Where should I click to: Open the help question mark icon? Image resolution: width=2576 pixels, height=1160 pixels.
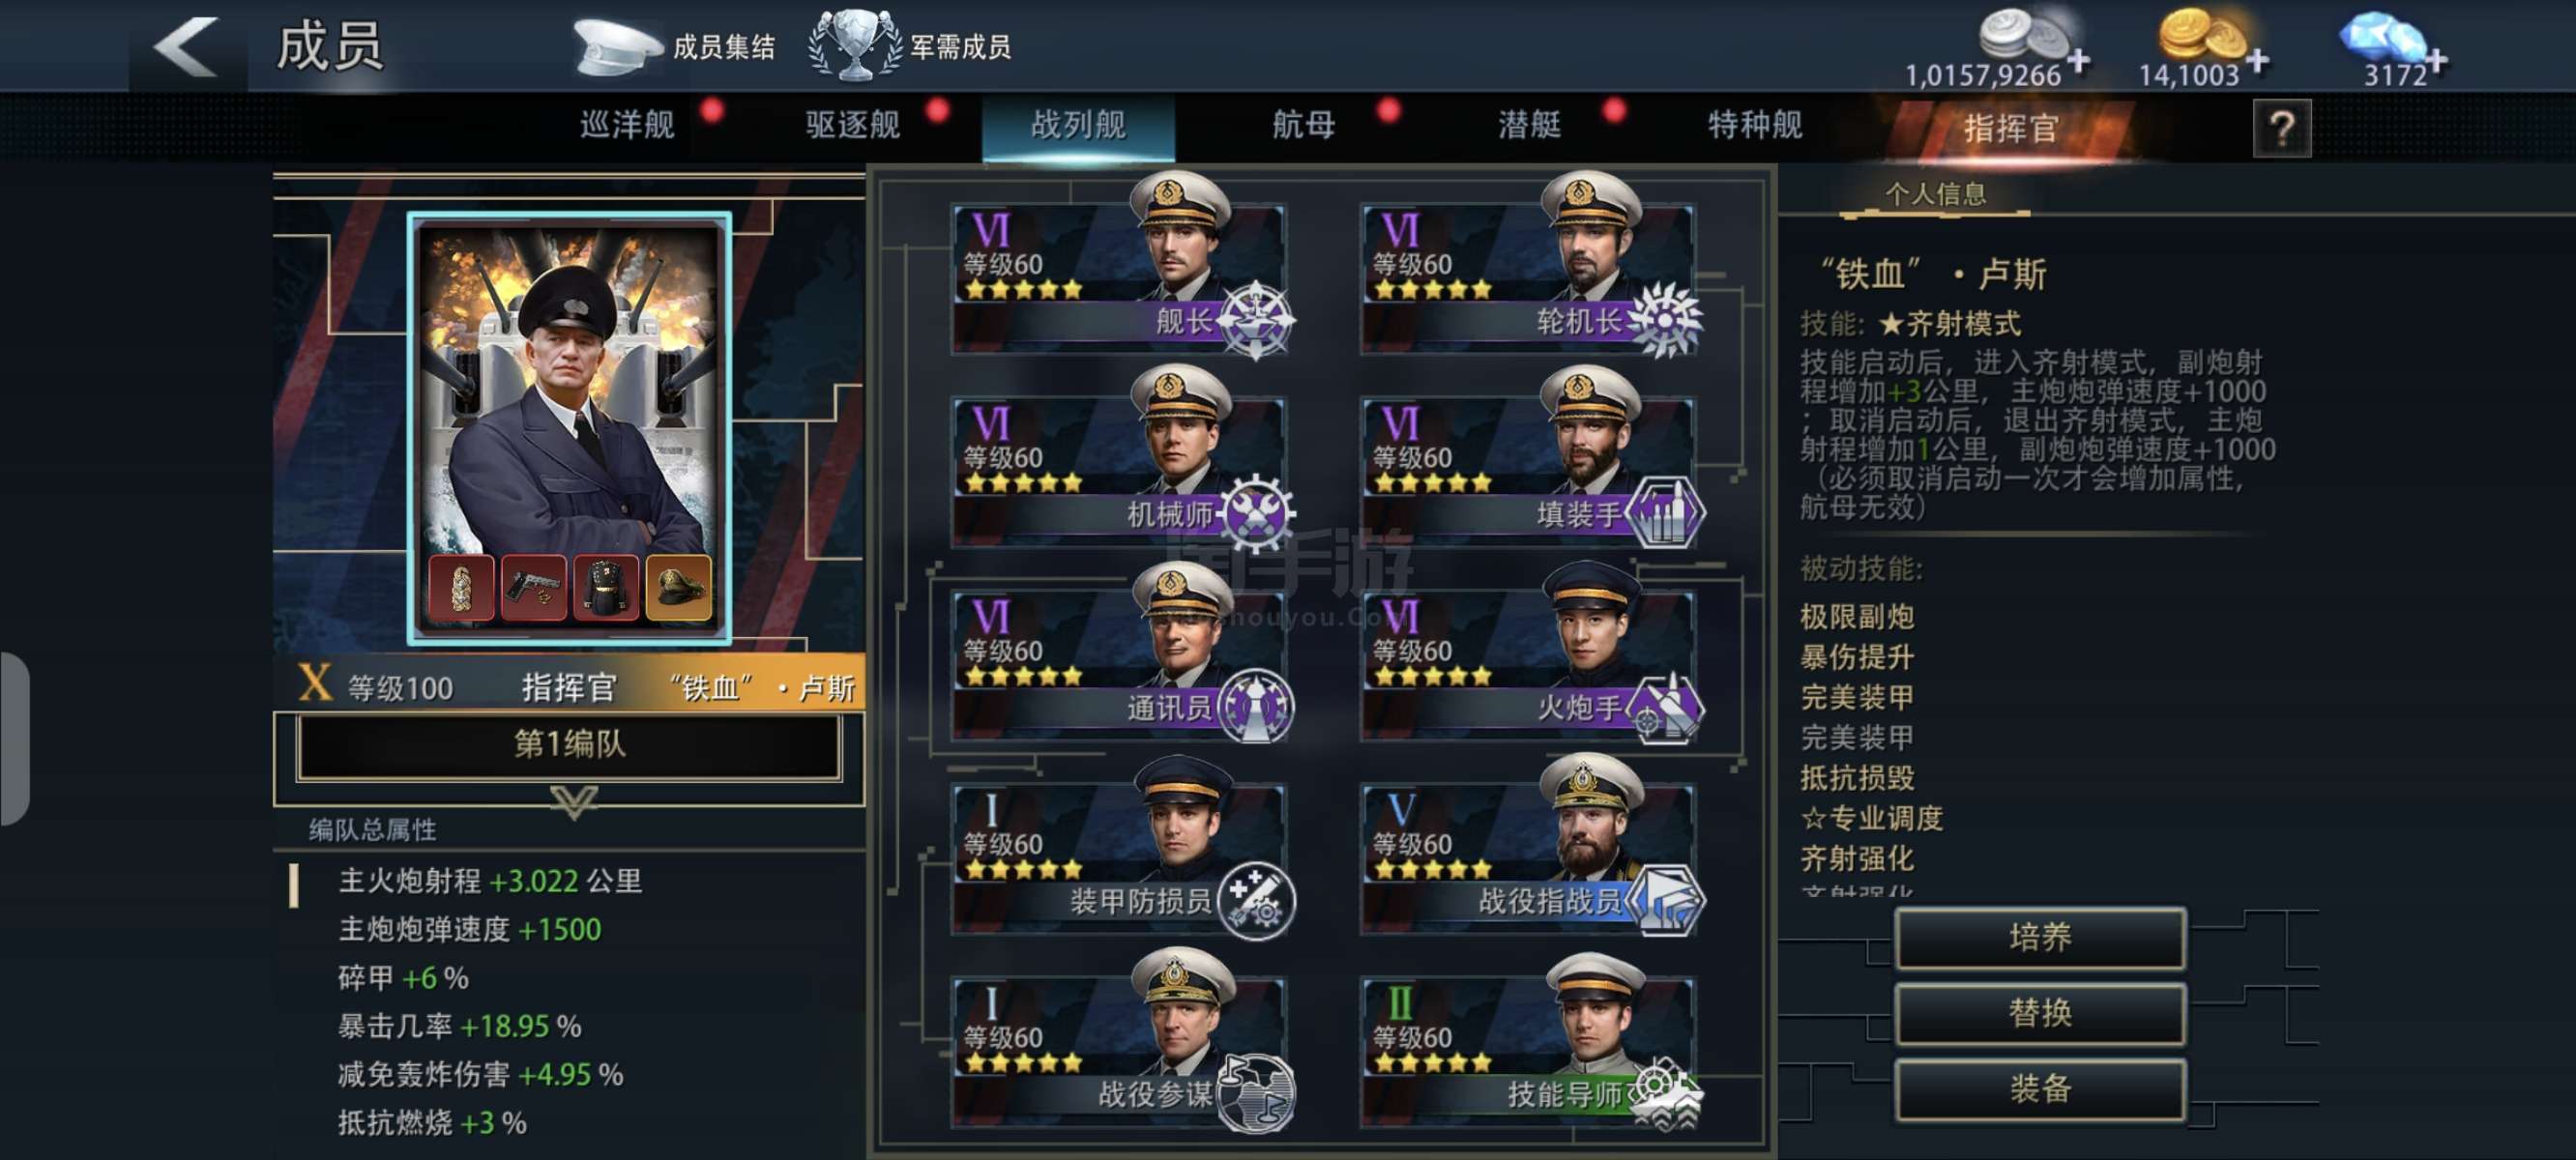tap(2281, 128)
